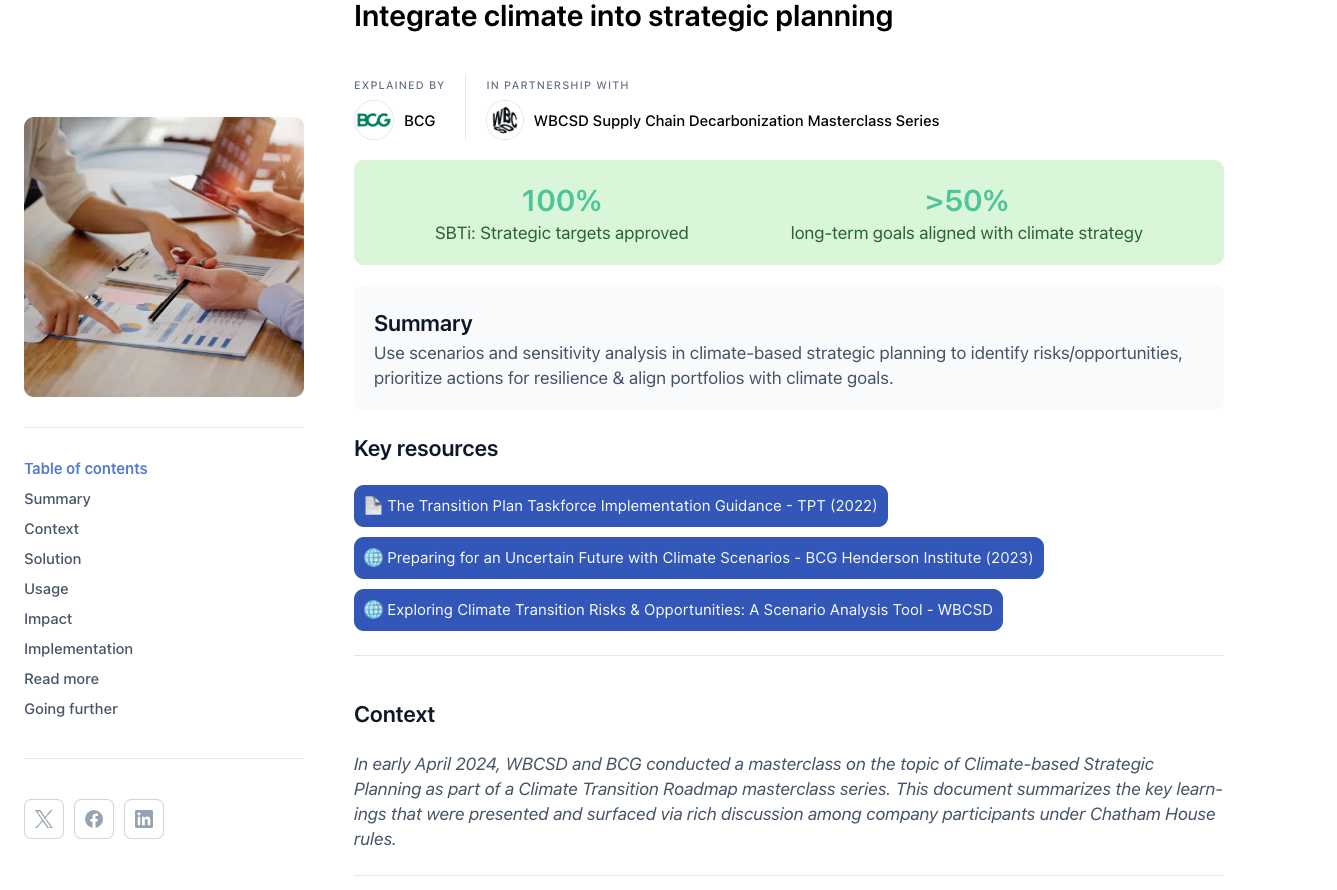Click the WBCSD logo icon
The width and height of the screenshot is (1337, 890).
505,121
